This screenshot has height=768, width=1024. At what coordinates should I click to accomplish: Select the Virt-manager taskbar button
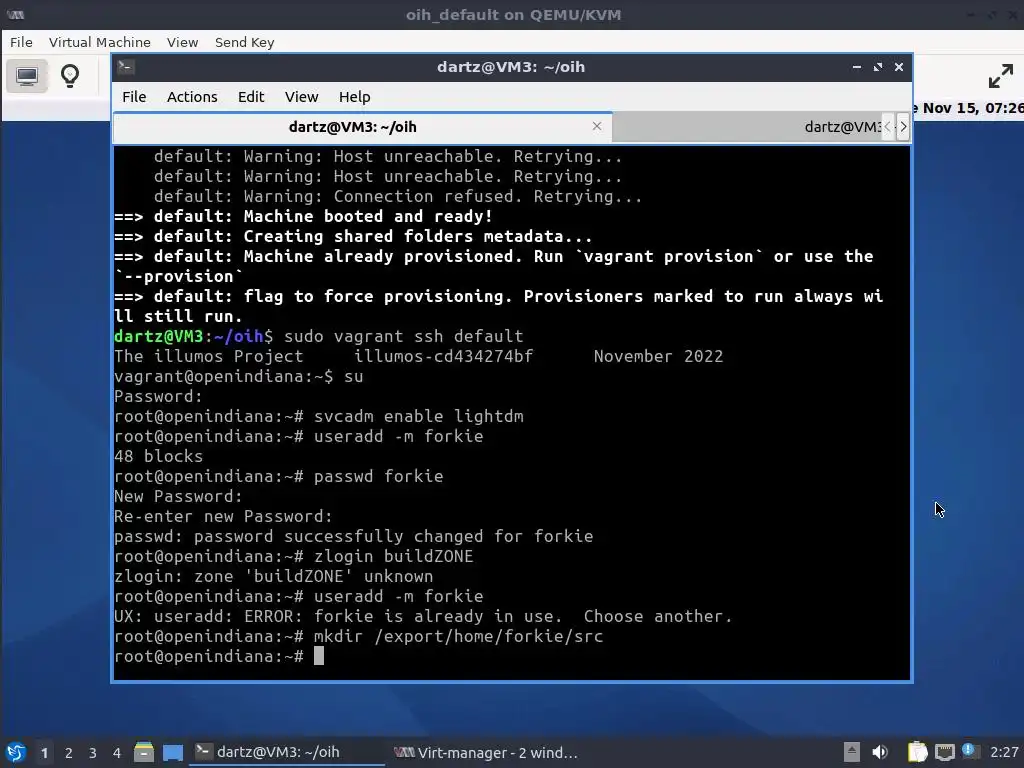pyautogui.click(x=485, y=752)
